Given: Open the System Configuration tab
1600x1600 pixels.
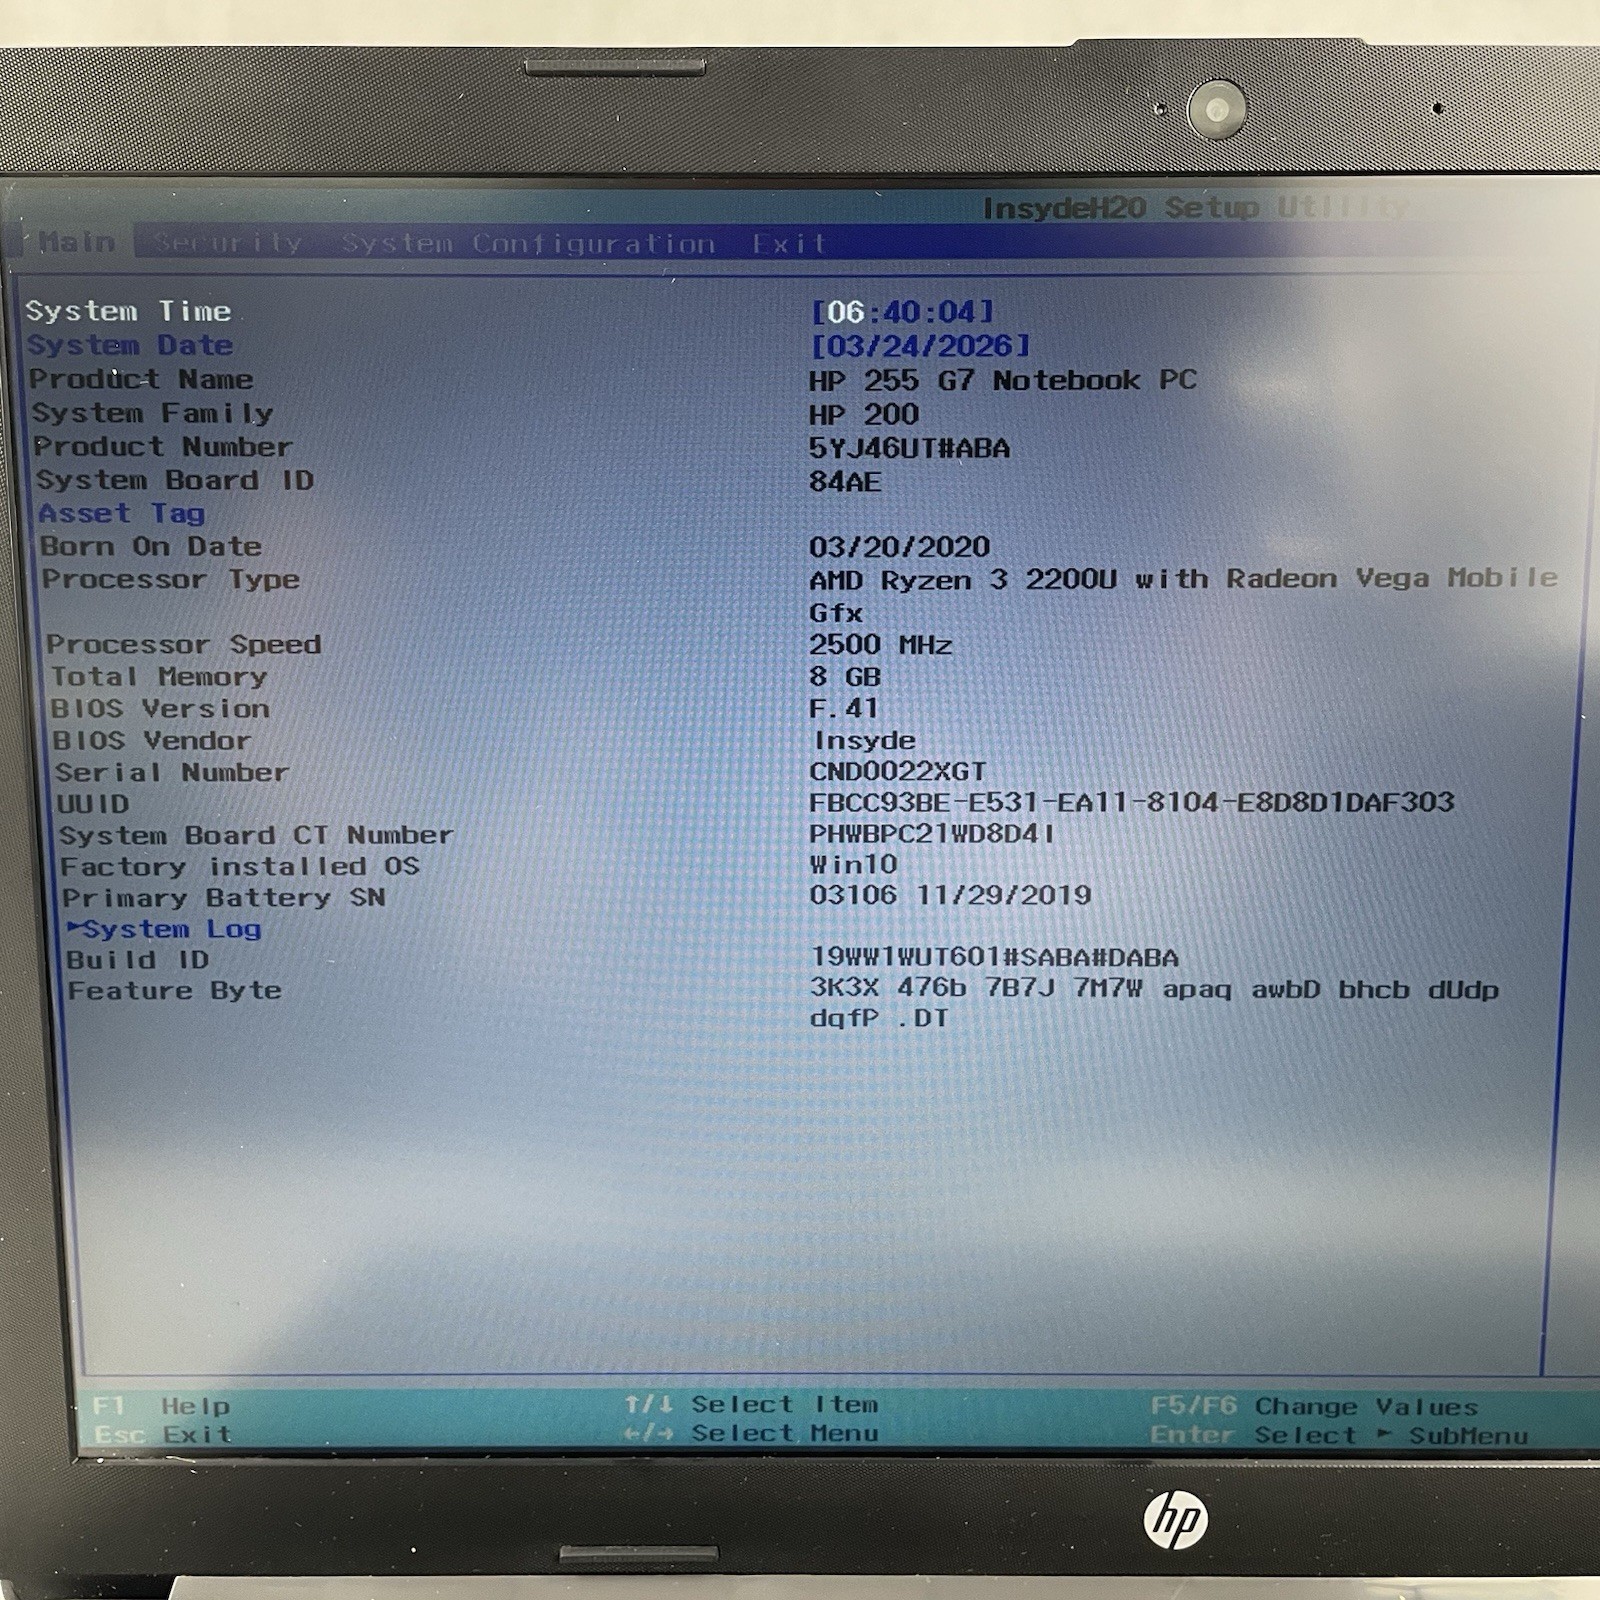Looking at the screenshot, I should pyautogui.click(x=528, y=244).
